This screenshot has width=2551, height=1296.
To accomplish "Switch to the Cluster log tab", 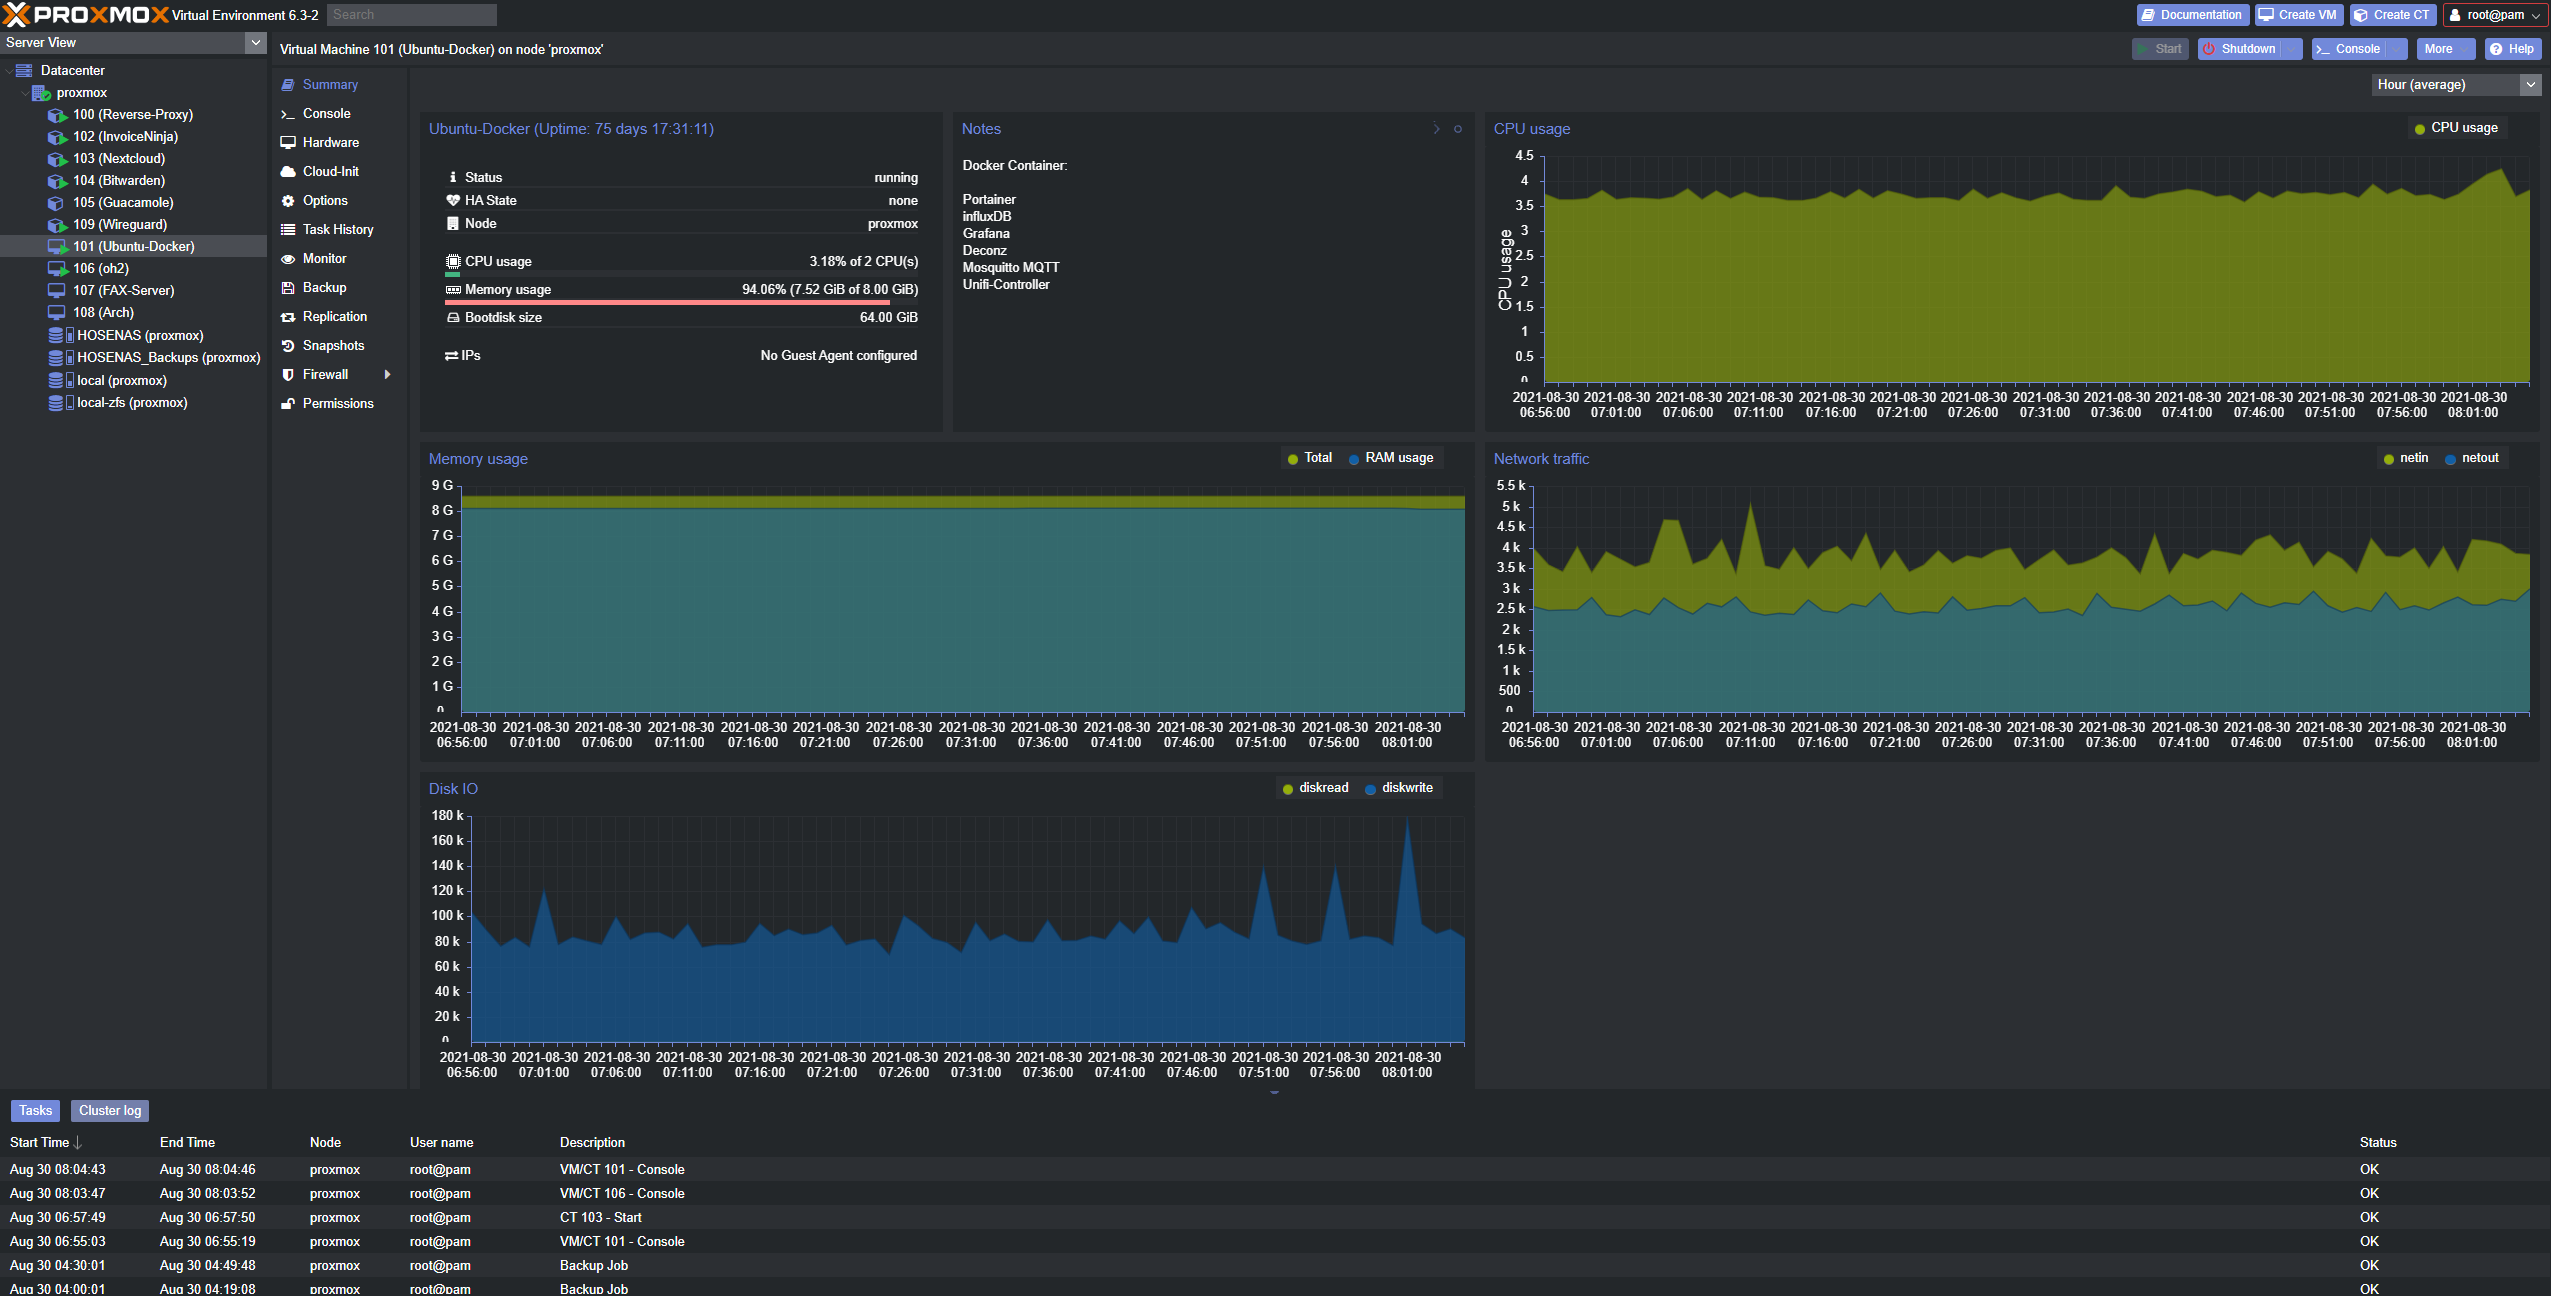I will (110, 1111).
